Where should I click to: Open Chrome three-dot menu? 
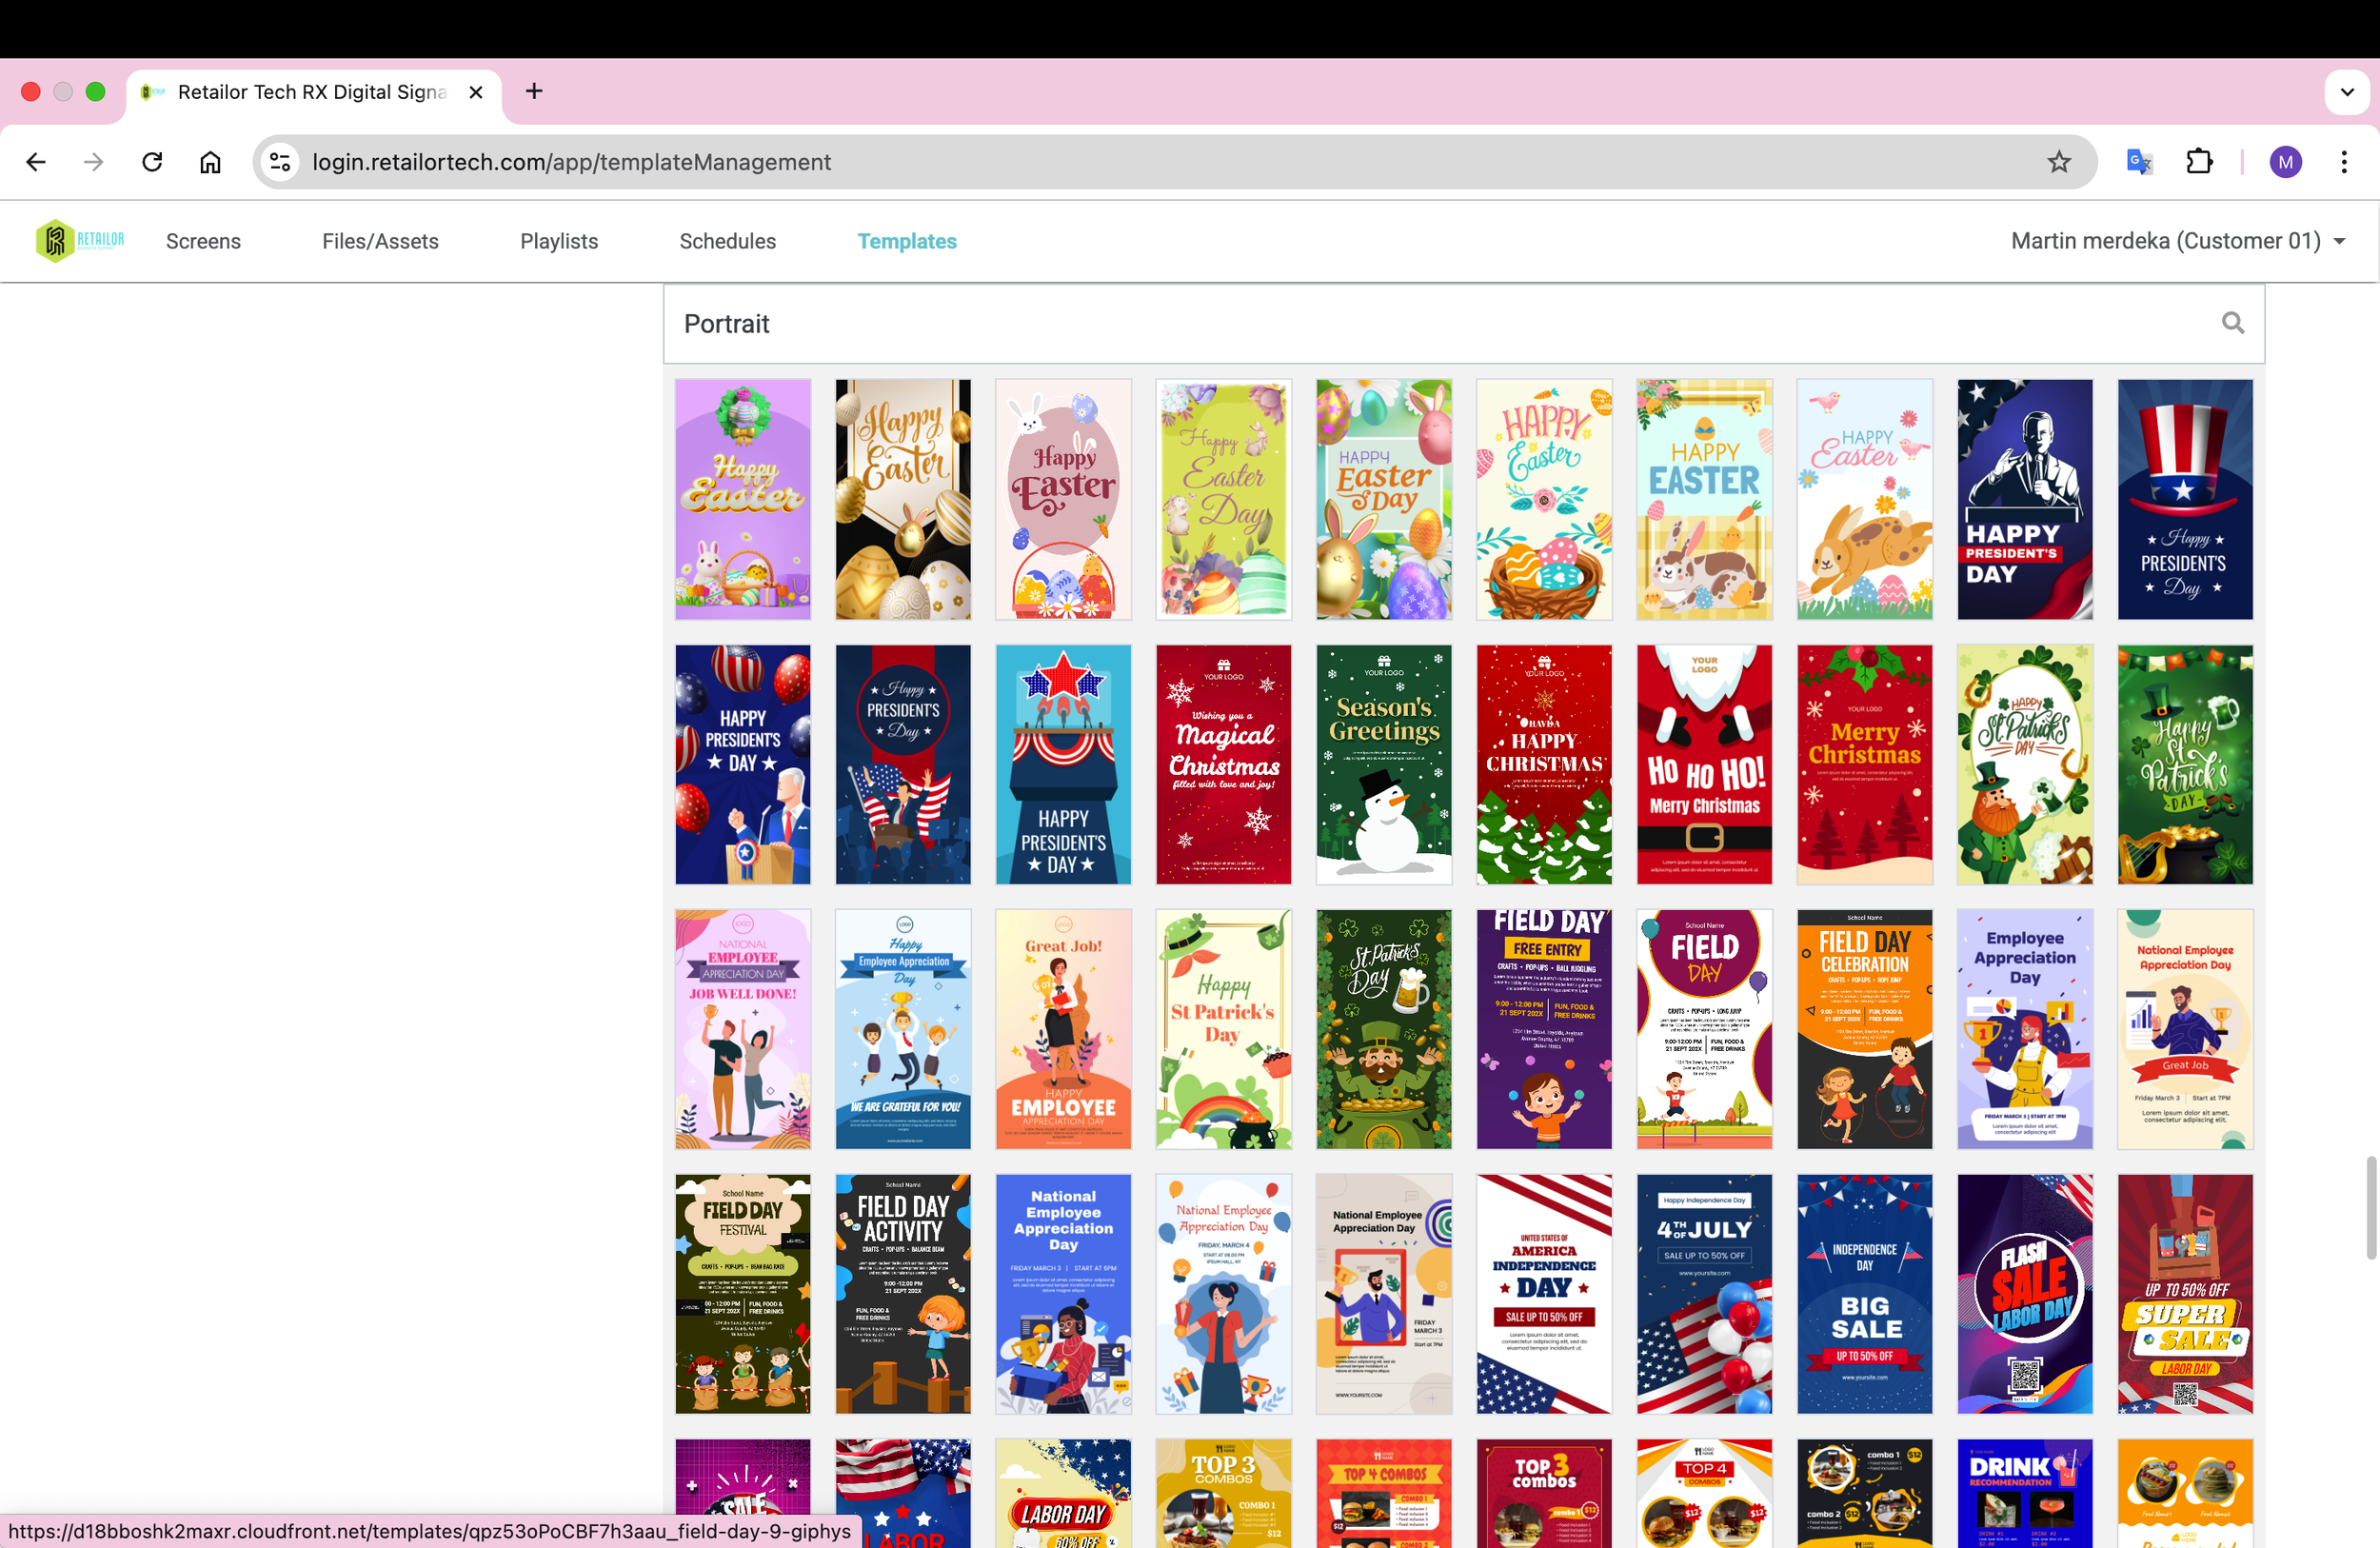[x=2343, y=162]
